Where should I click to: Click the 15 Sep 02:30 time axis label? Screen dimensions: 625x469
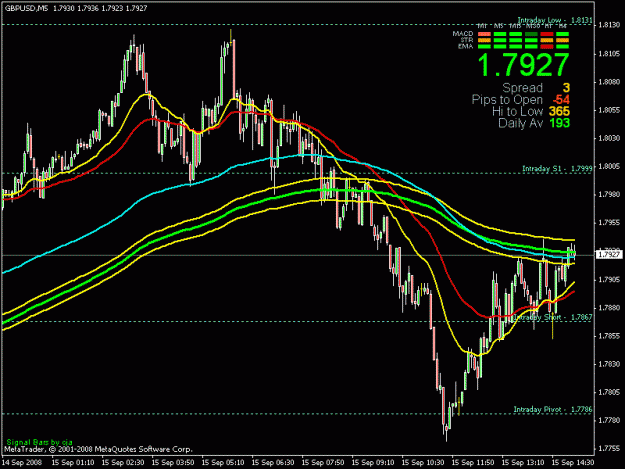click(x=123, y=463)
